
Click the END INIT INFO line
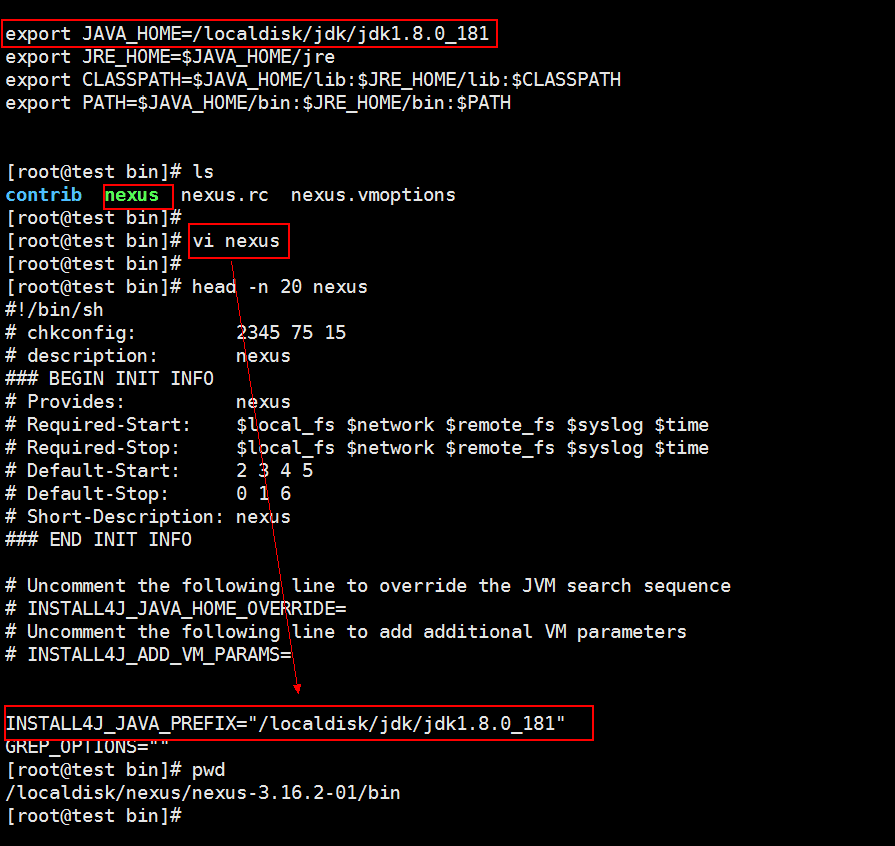coord(99,539)
